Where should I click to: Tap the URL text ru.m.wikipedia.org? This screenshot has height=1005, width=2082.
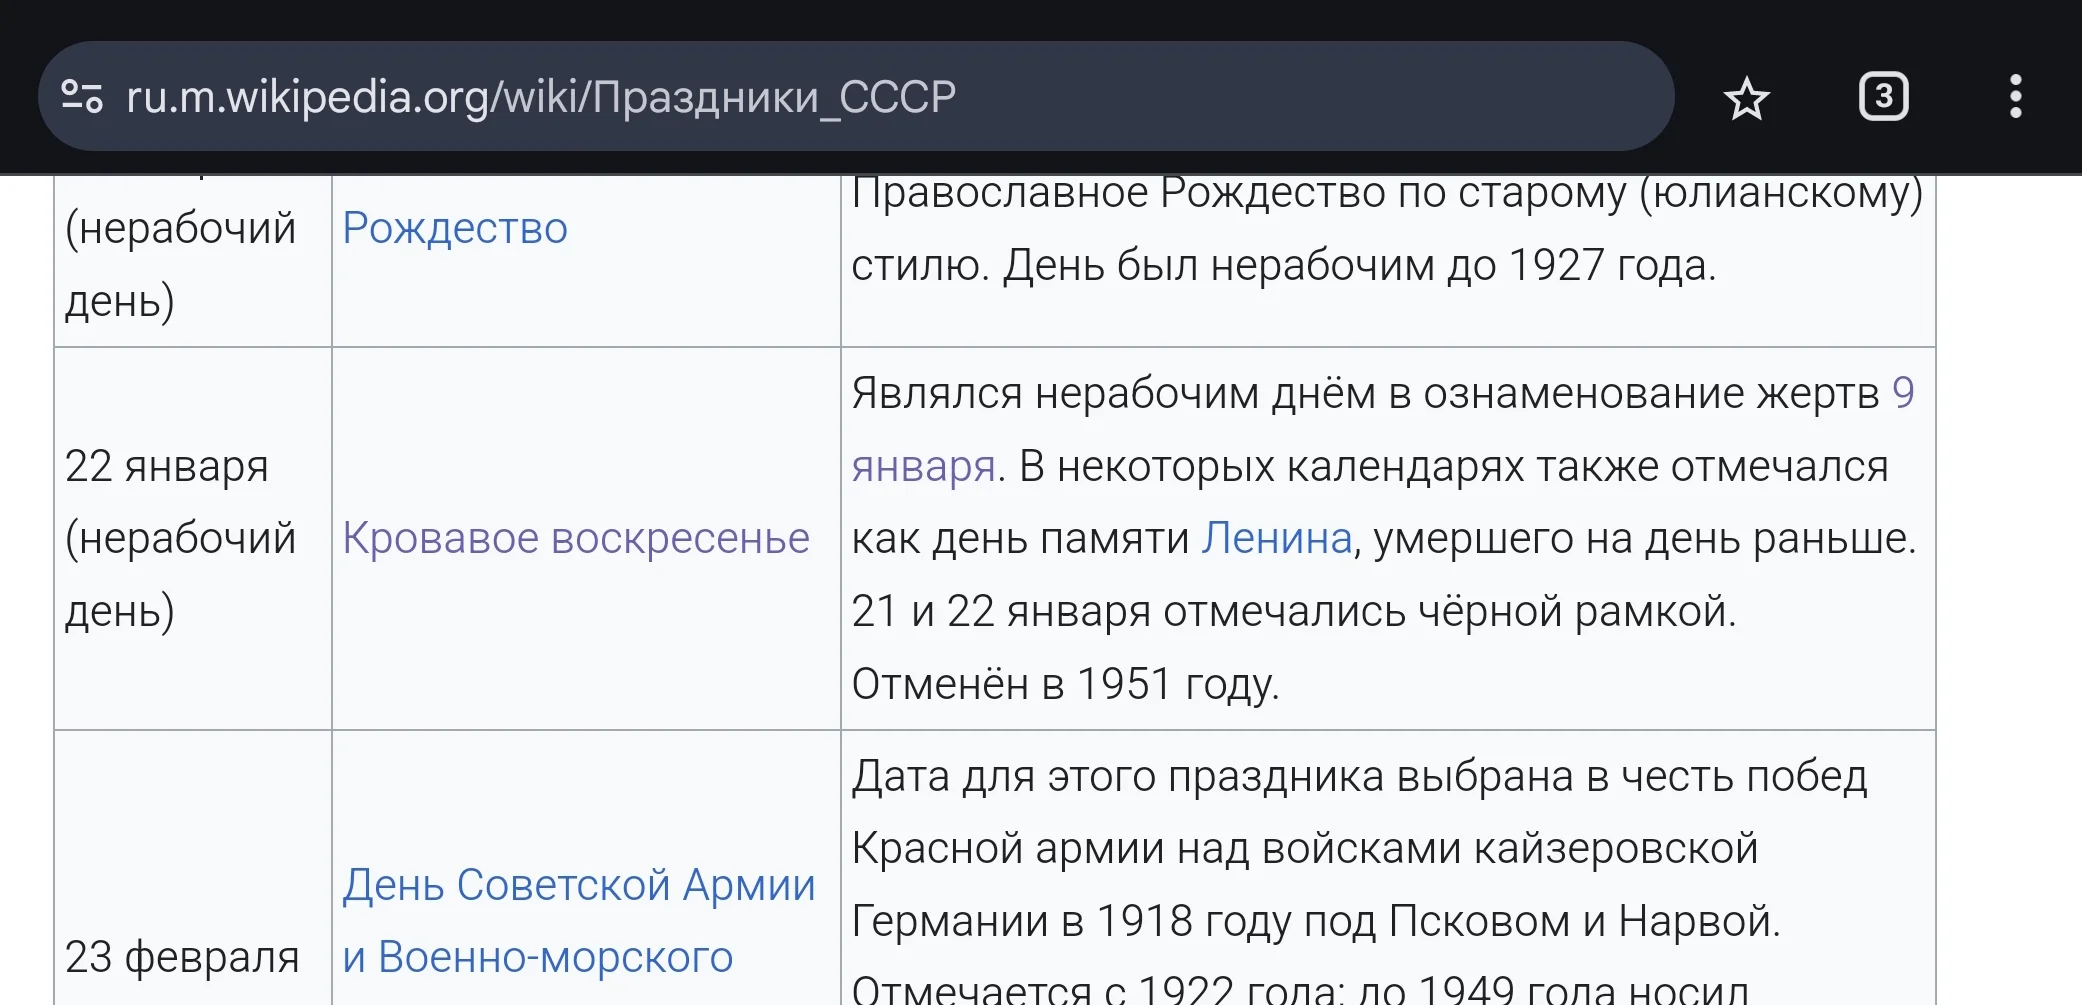(x=540, y=95)
